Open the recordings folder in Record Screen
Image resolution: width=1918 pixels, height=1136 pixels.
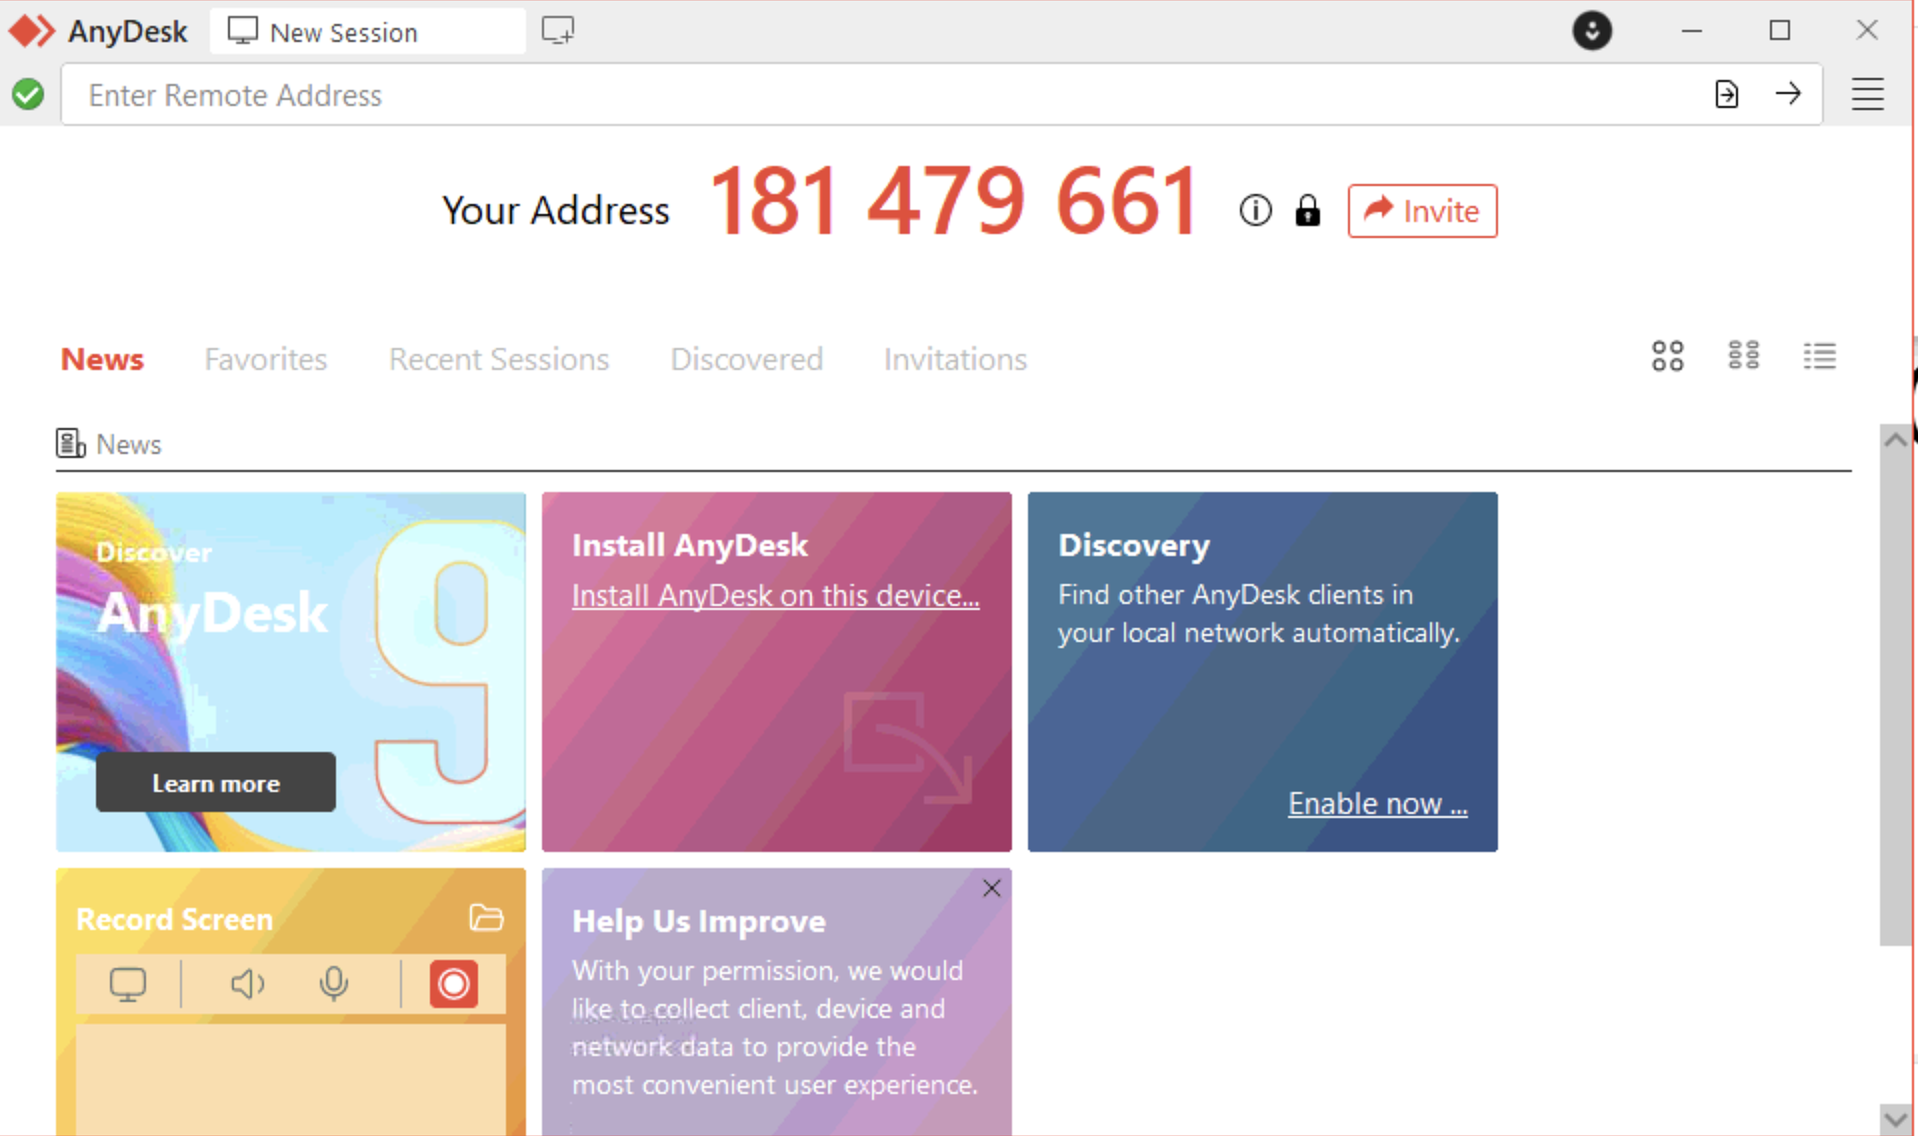coord(486,917)
